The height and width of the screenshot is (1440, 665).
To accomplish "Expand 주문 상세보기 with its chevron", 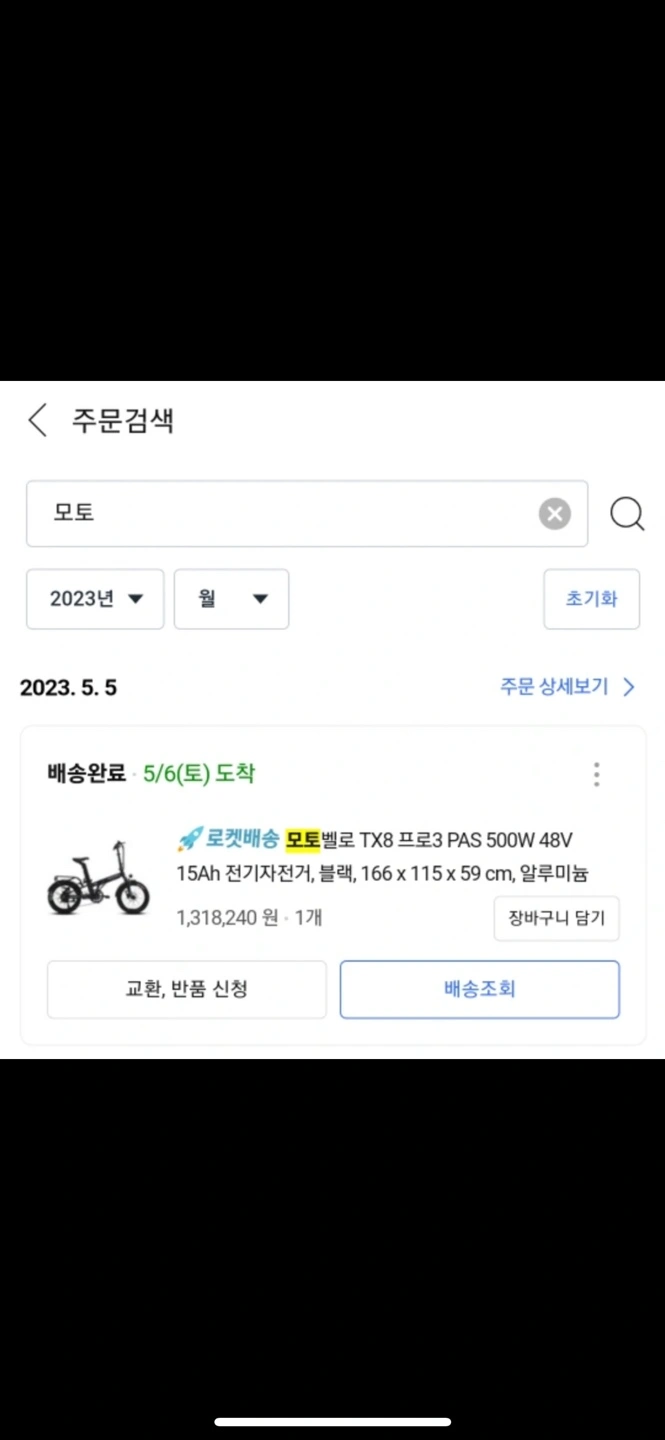I will pos(565,687).
